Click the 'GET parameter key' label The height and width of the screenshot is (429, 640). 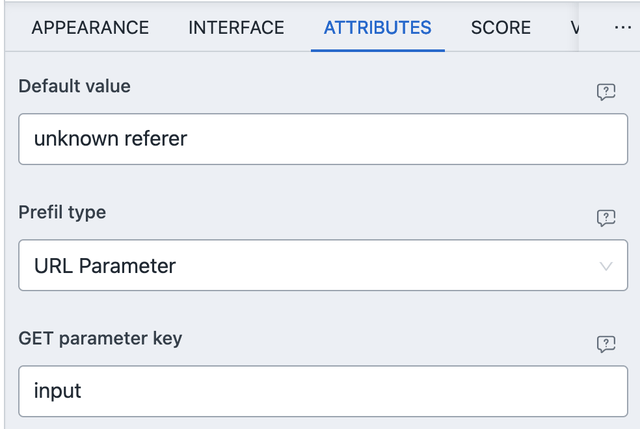(100, 338)
